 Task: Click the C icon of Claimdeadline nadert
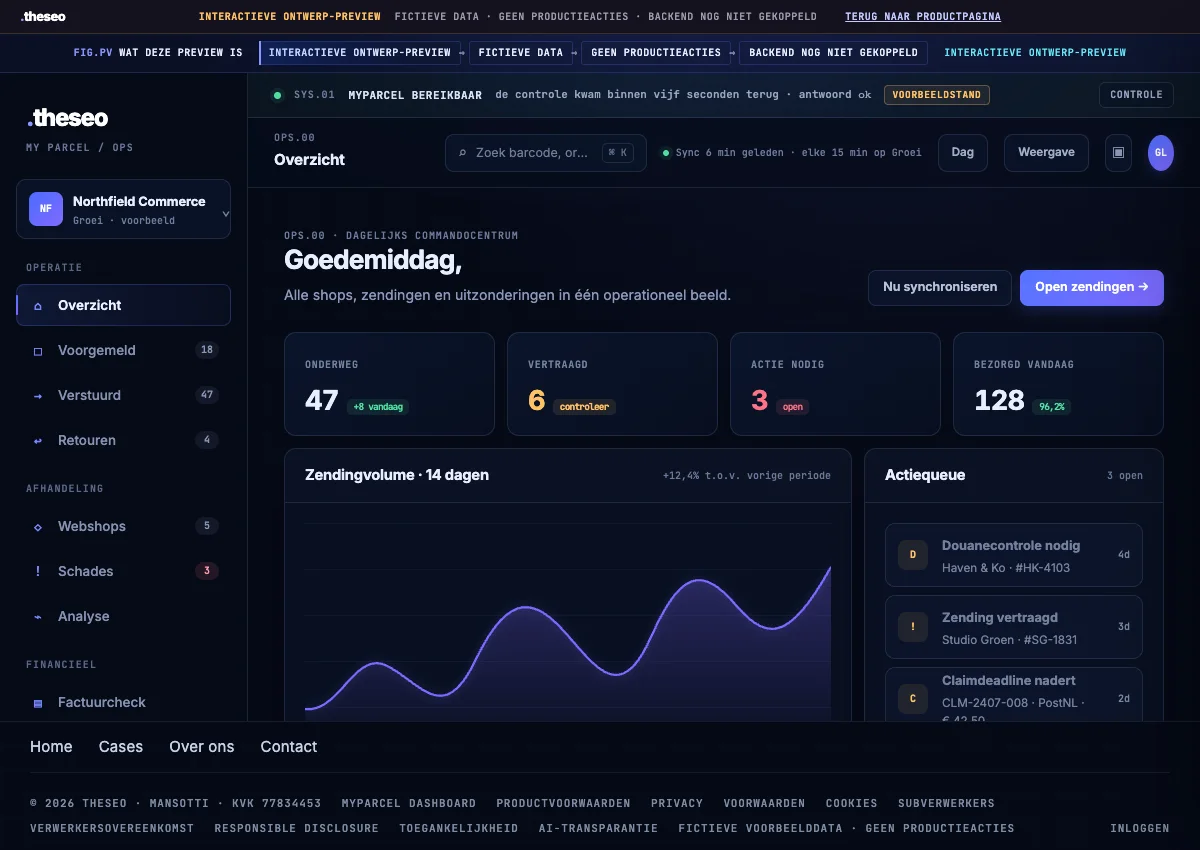pyautogui.click(x=913, y=699)
